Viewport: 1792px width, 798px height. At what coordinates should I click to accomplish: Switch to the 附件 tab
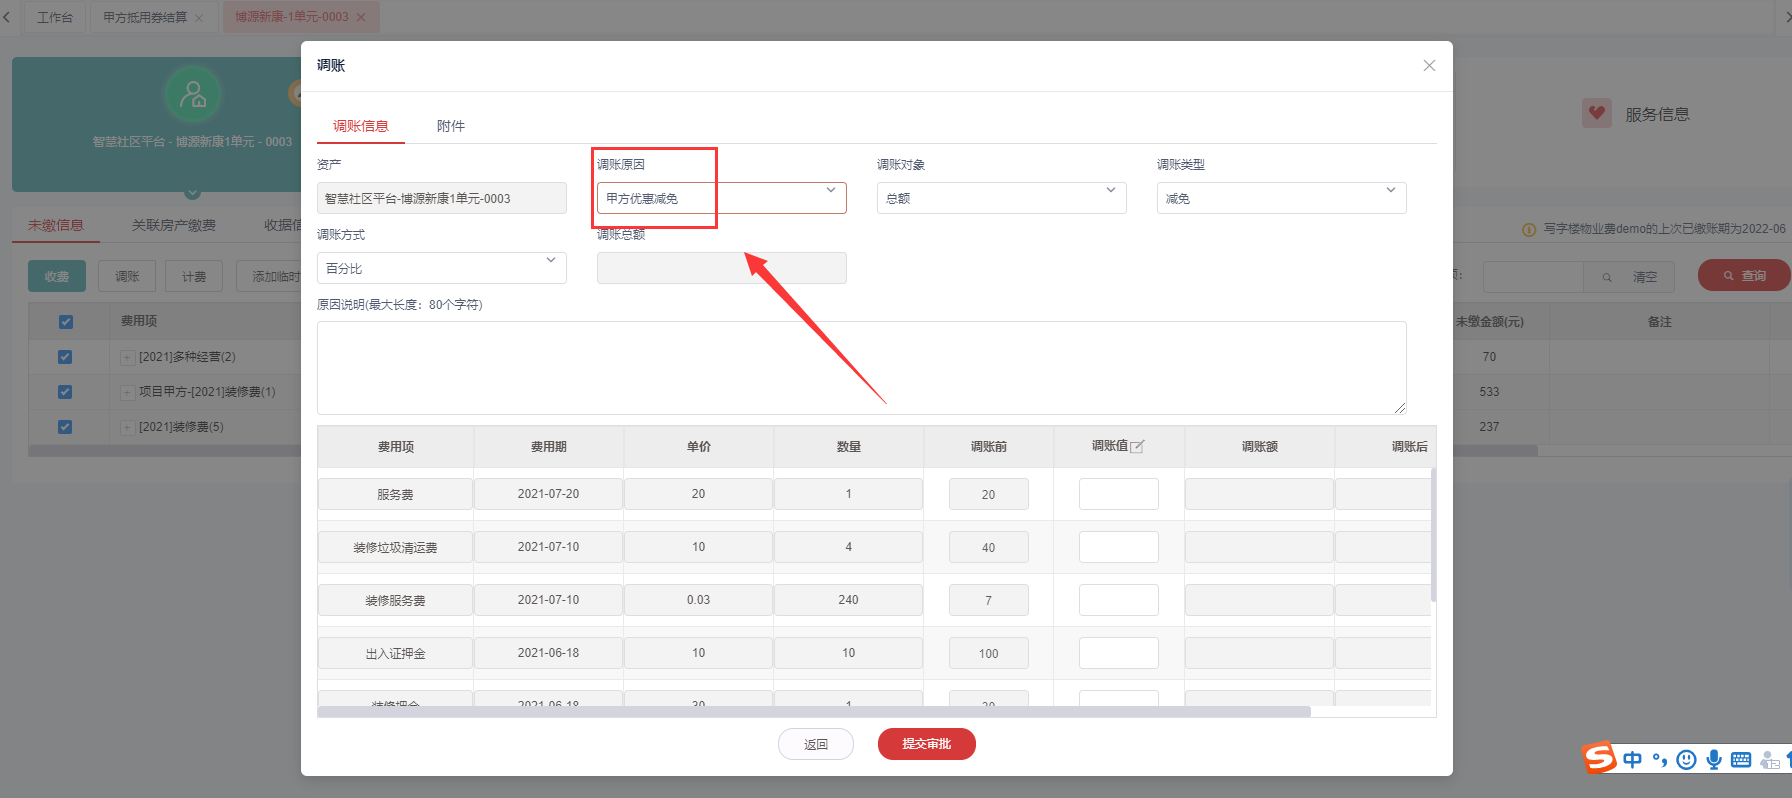click(451, 126)
